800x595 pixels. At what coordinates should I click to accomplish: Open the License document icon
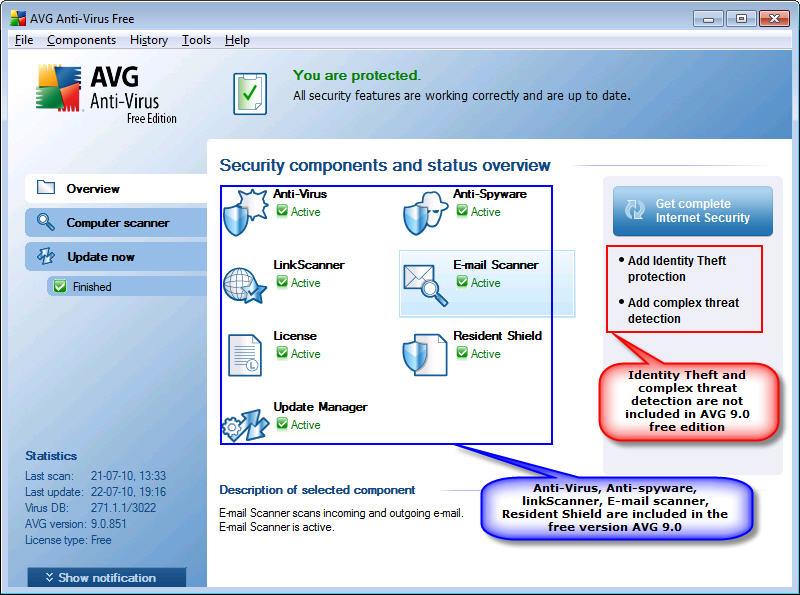click(245, 355)
